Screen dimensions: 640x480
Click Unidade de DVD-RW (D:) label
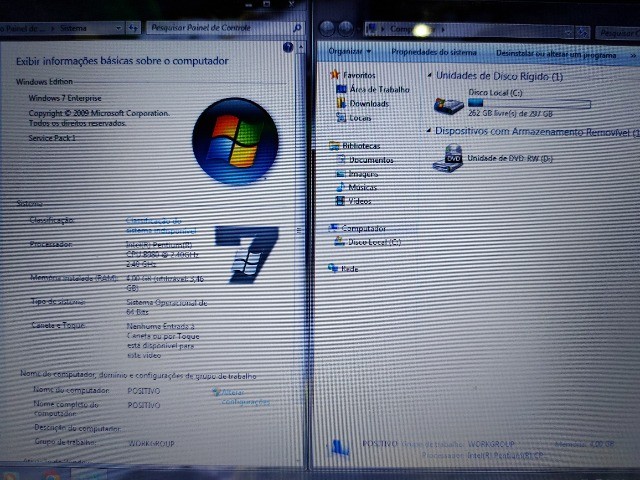point(510,158)
